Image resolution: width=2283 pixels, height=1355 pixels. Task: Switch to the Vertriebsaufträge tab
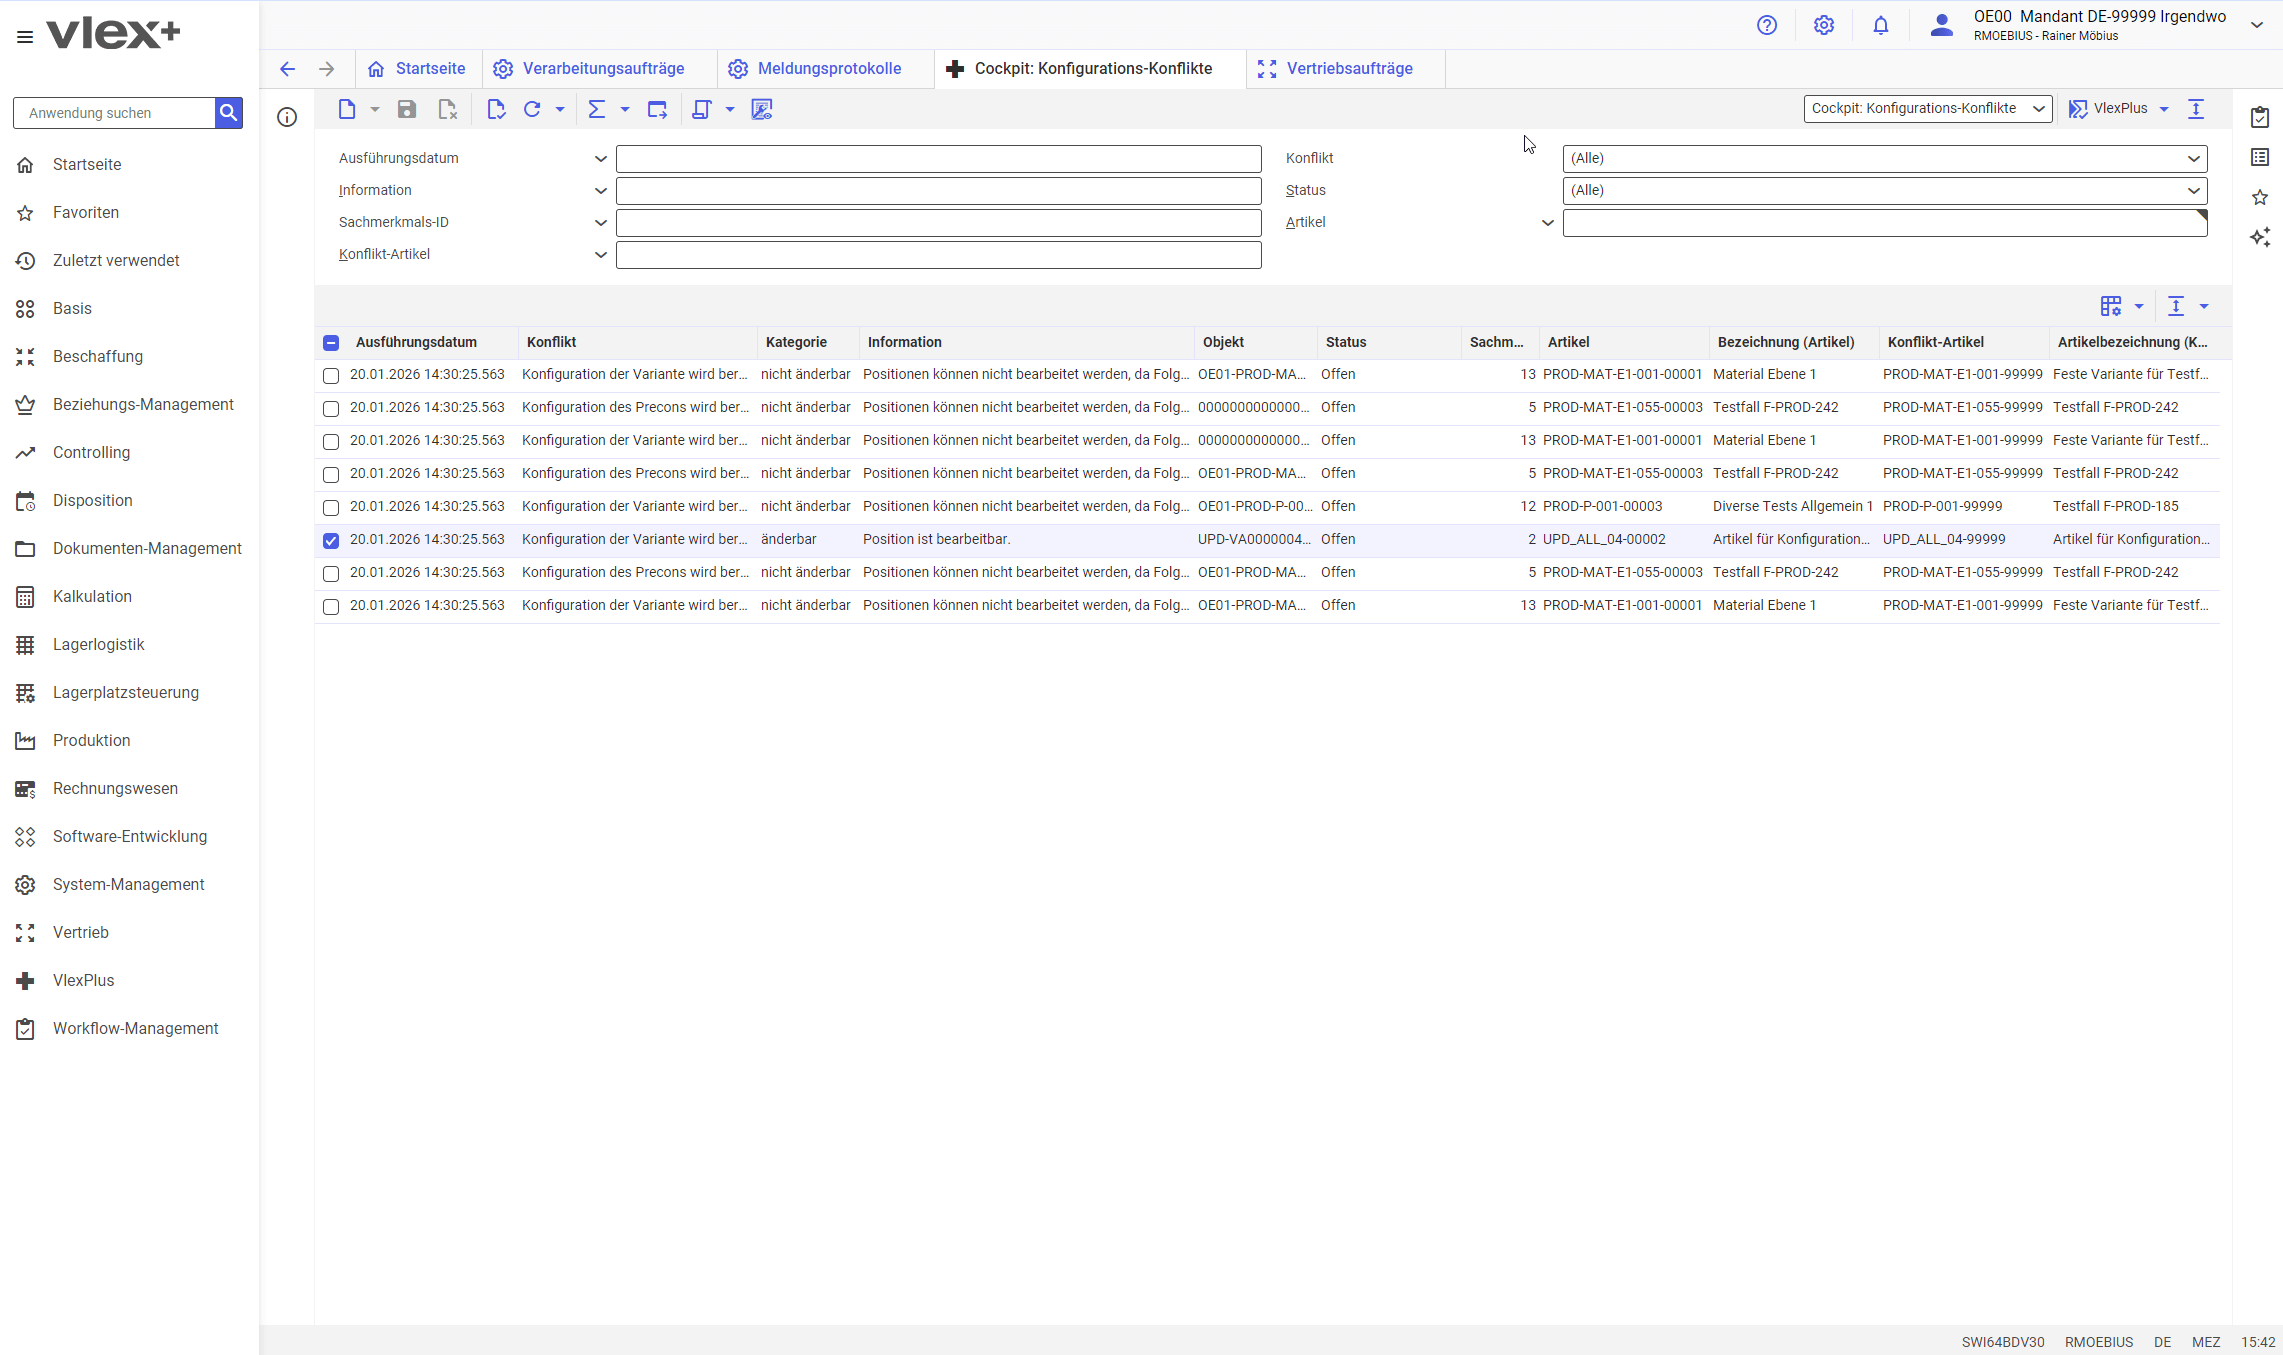[x=1348, y=69]
